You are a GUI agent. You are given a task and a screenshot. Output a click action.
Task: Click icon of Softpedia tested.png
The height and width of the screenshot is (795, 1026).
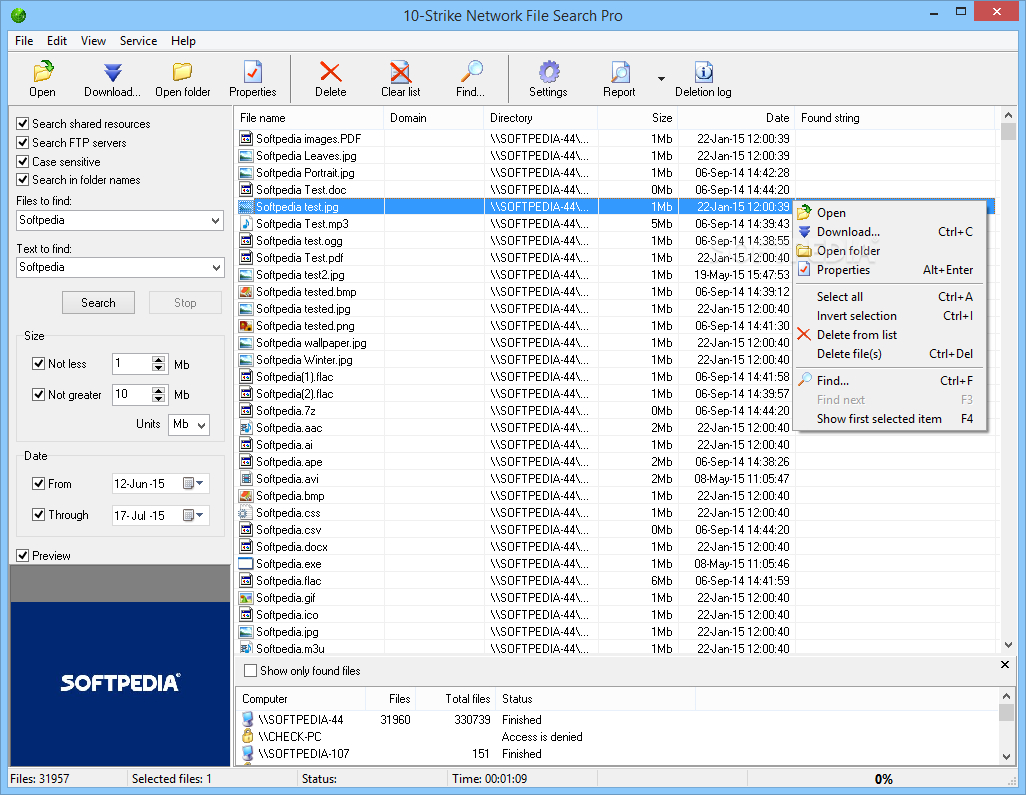[x=246, y=326]
